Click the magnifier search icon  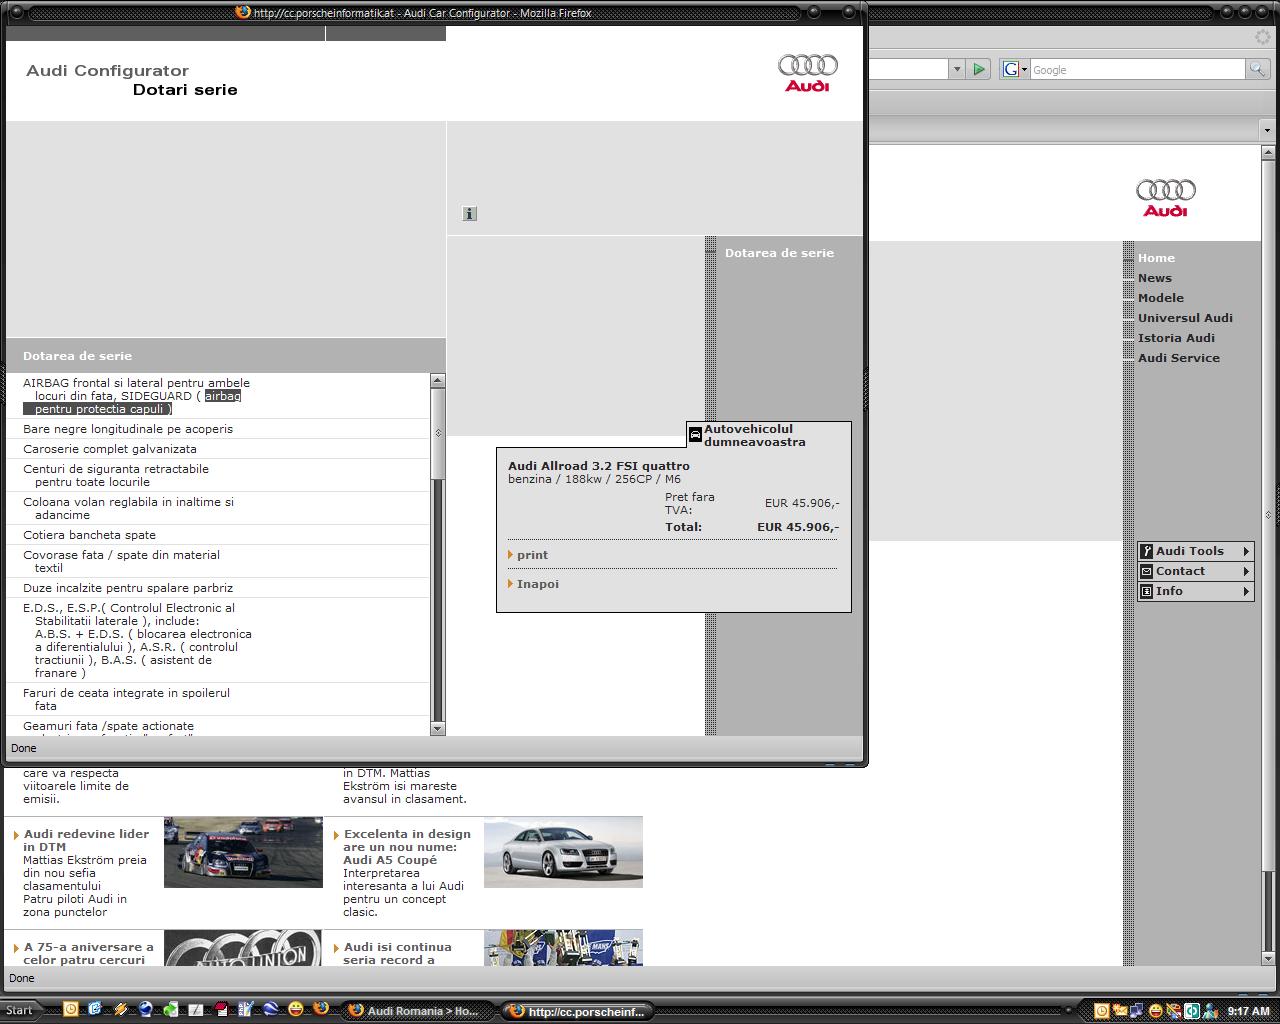[x=1257, y=69]
